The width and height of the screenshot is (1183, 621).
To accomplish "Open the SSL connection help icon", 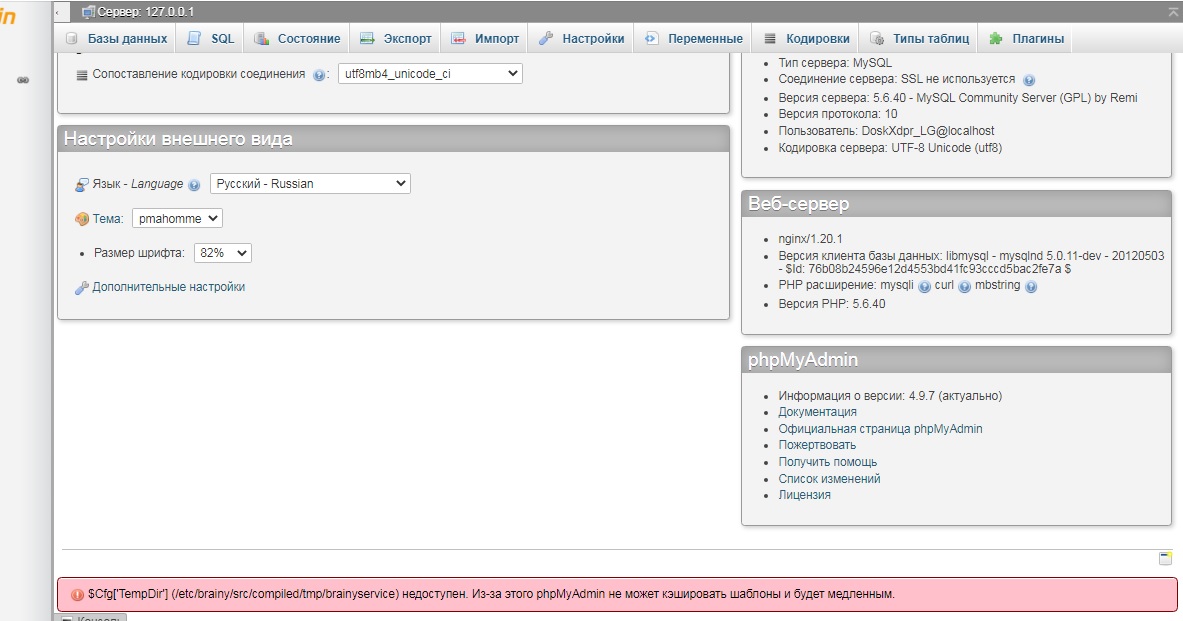I will 1029,80.
